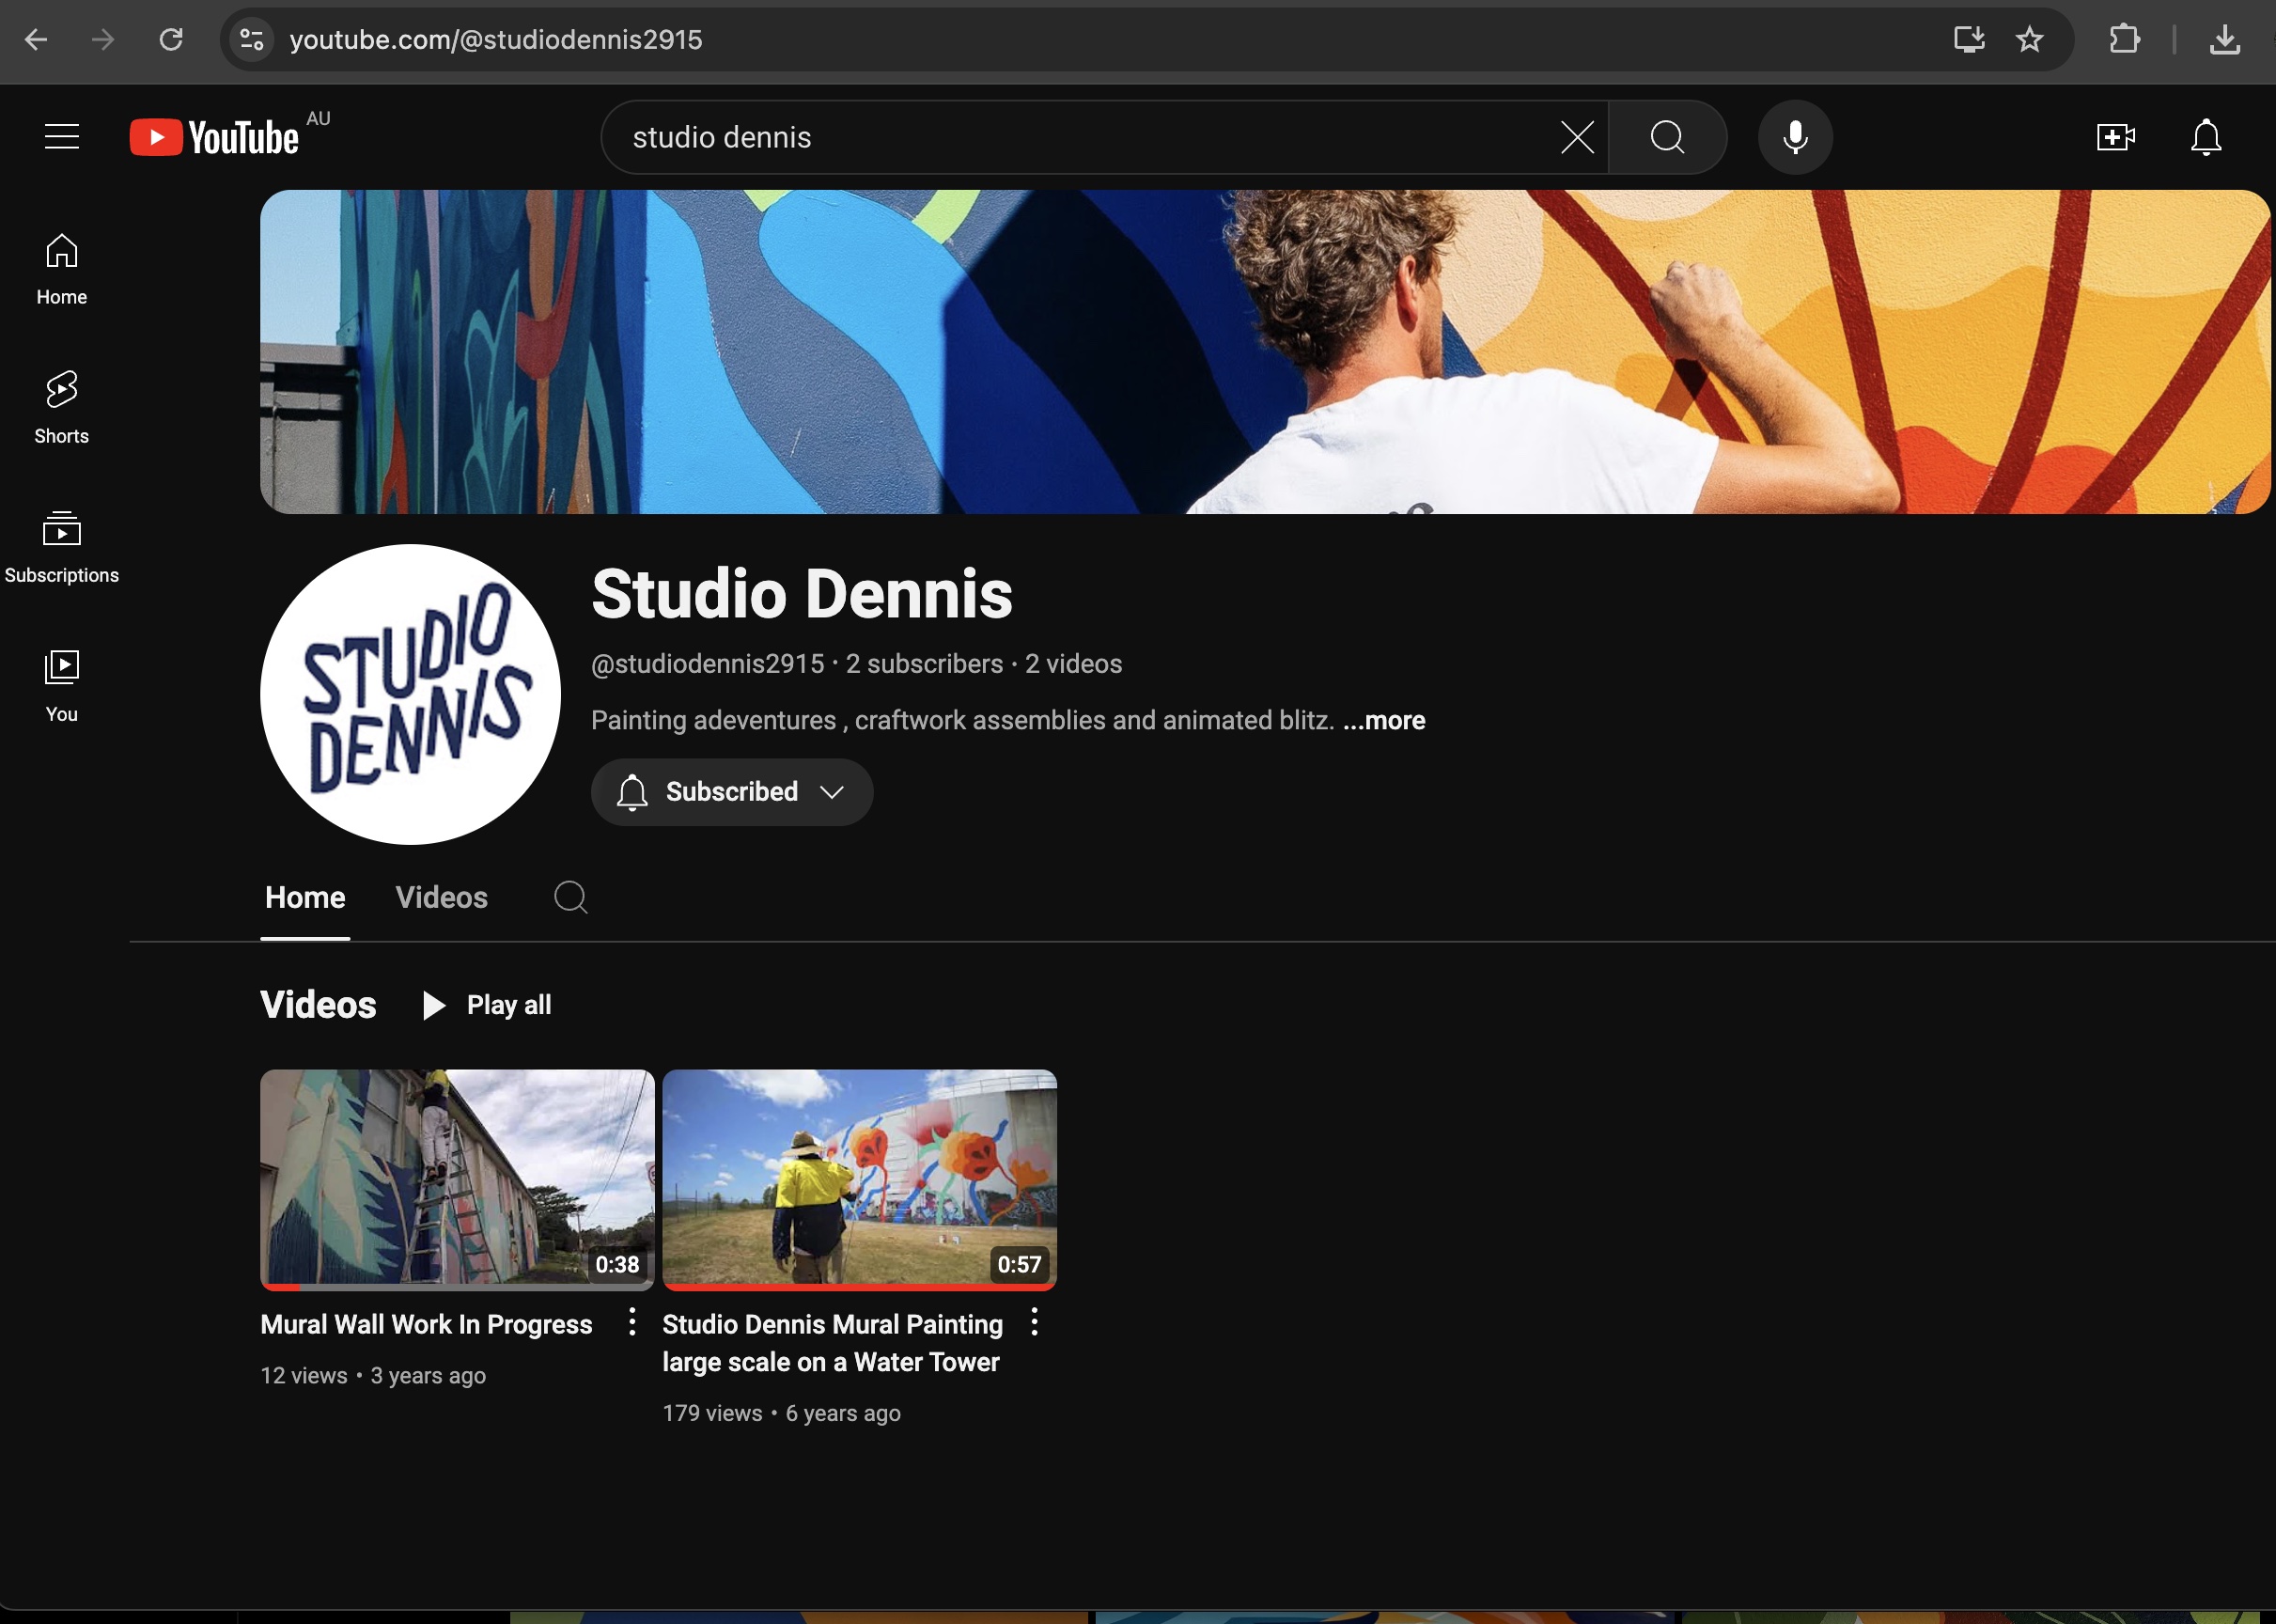Open Subscriptions in the sidebar
The width and height of the screenshot is (2276, 1624).
click(x=62, y=546)
